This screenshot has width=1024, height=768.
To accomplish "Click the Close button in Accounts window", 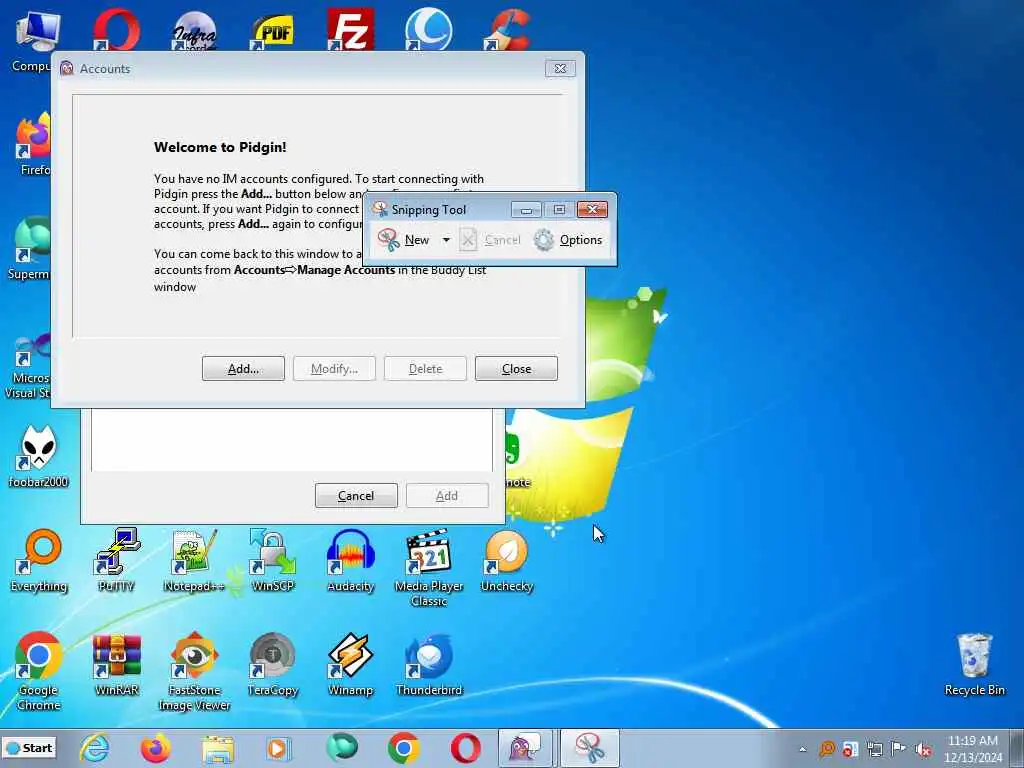I will [516, 368].
